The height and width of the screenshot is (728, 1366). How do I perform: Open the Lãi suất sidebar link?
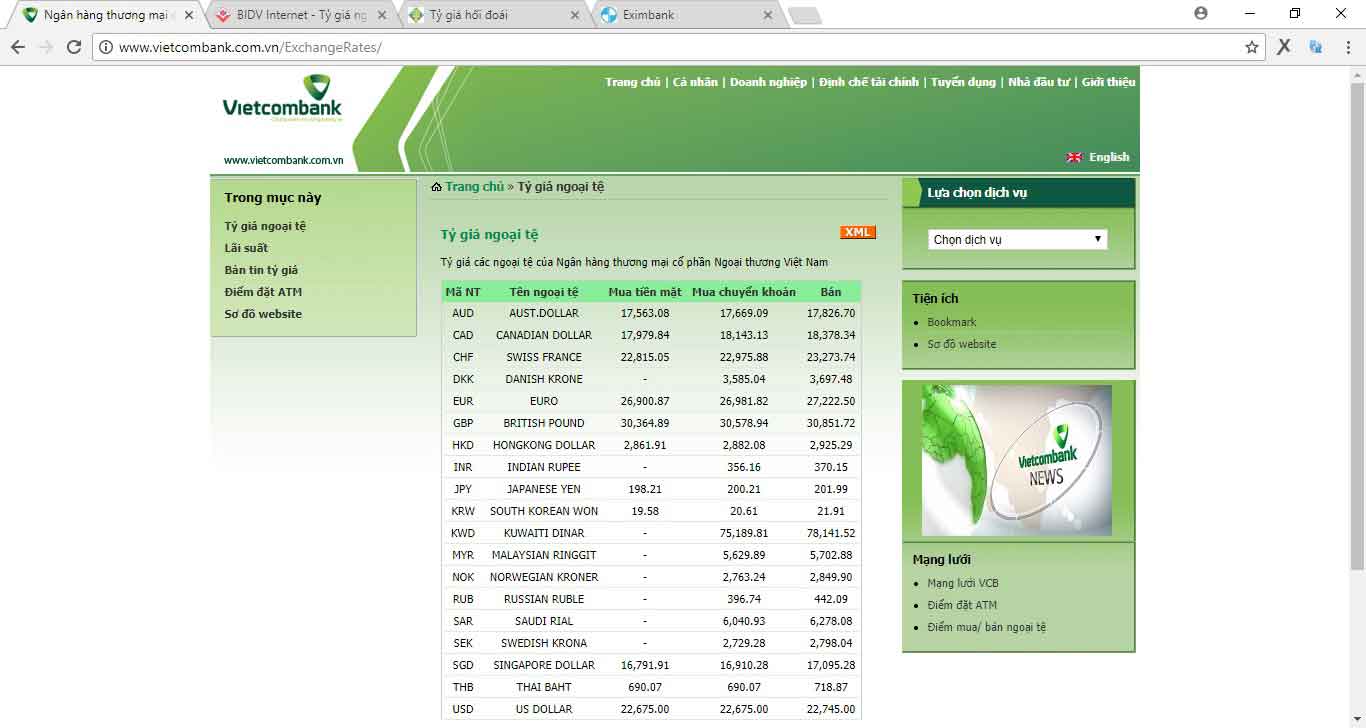pyautogui.click(x=246, y=248)
